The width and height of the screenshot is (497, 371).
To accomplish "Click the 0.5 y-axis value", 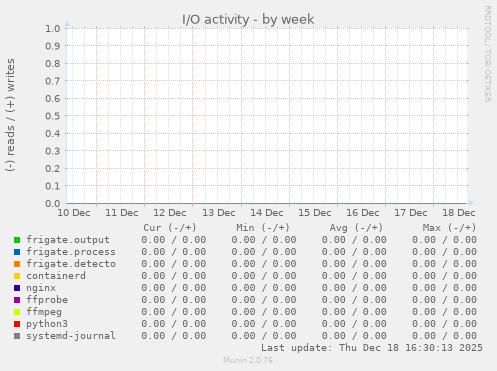I will pyautogui.click(x=53, y=116).
